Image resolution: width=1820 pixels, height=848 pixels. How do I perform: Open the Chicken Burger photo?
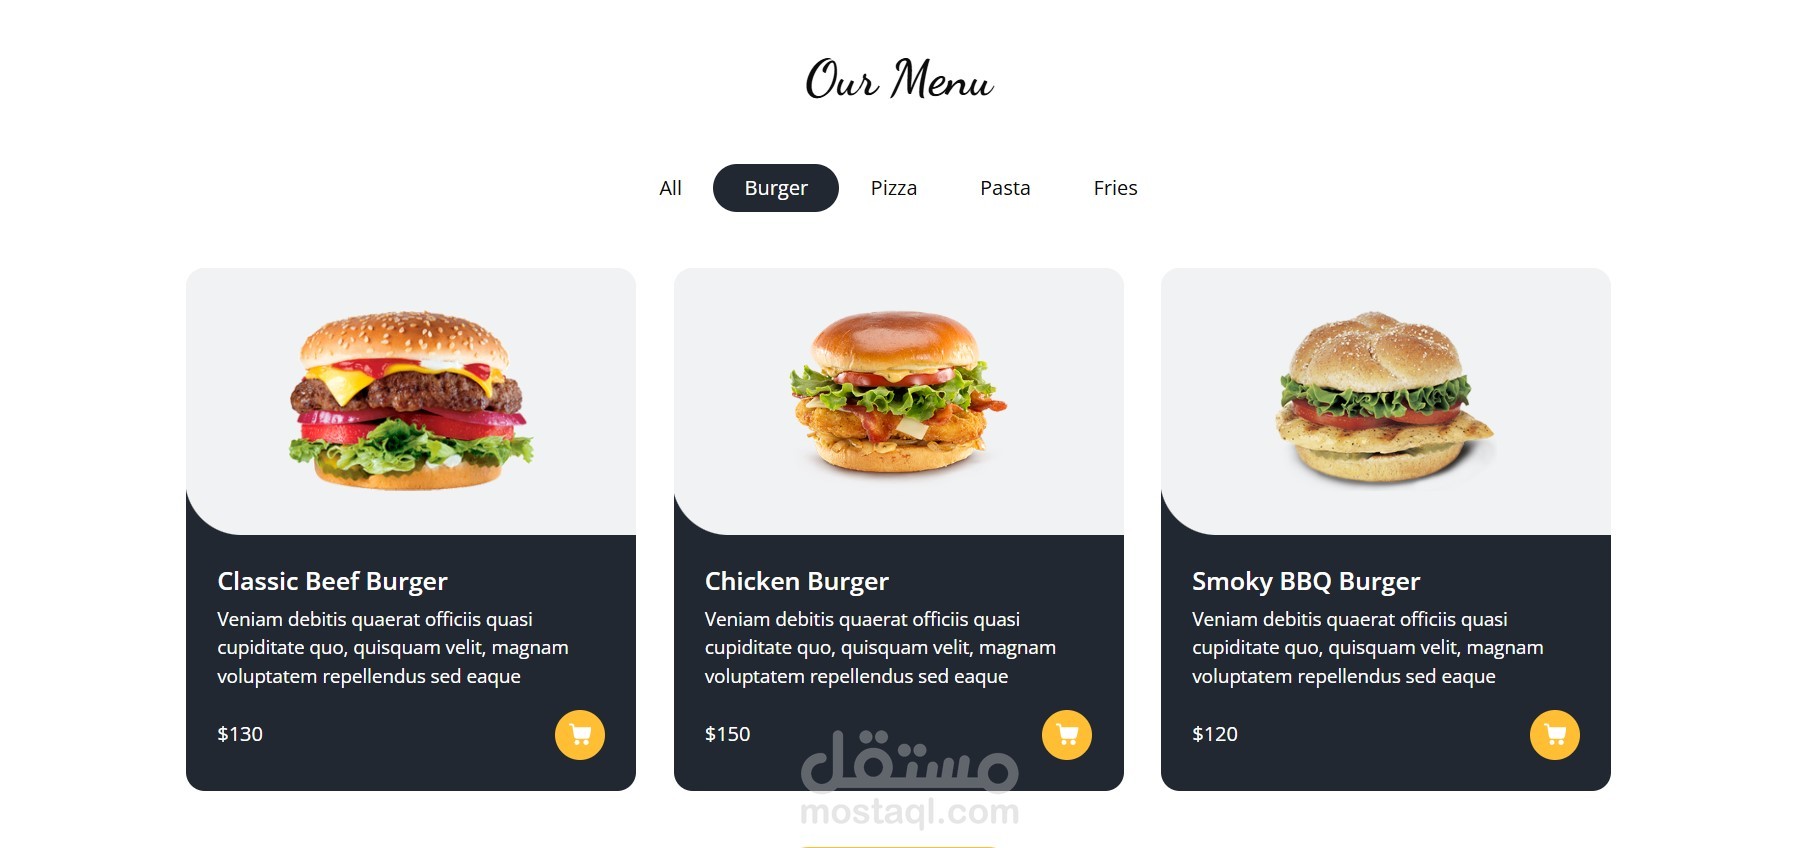pos(898,391)
